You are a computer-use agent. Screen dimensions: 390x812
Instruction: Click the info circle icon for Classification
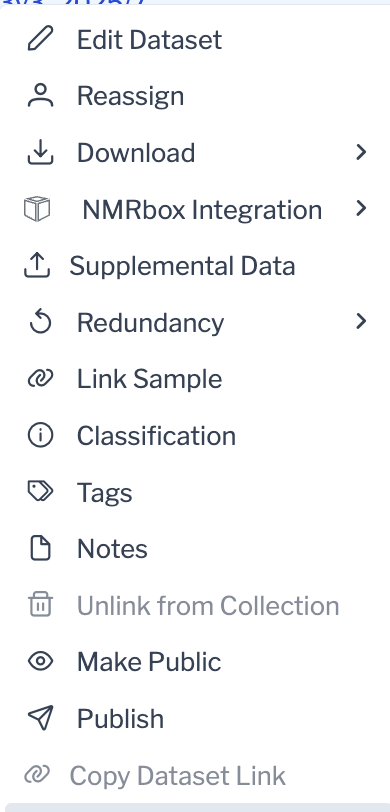pos(40,436)
